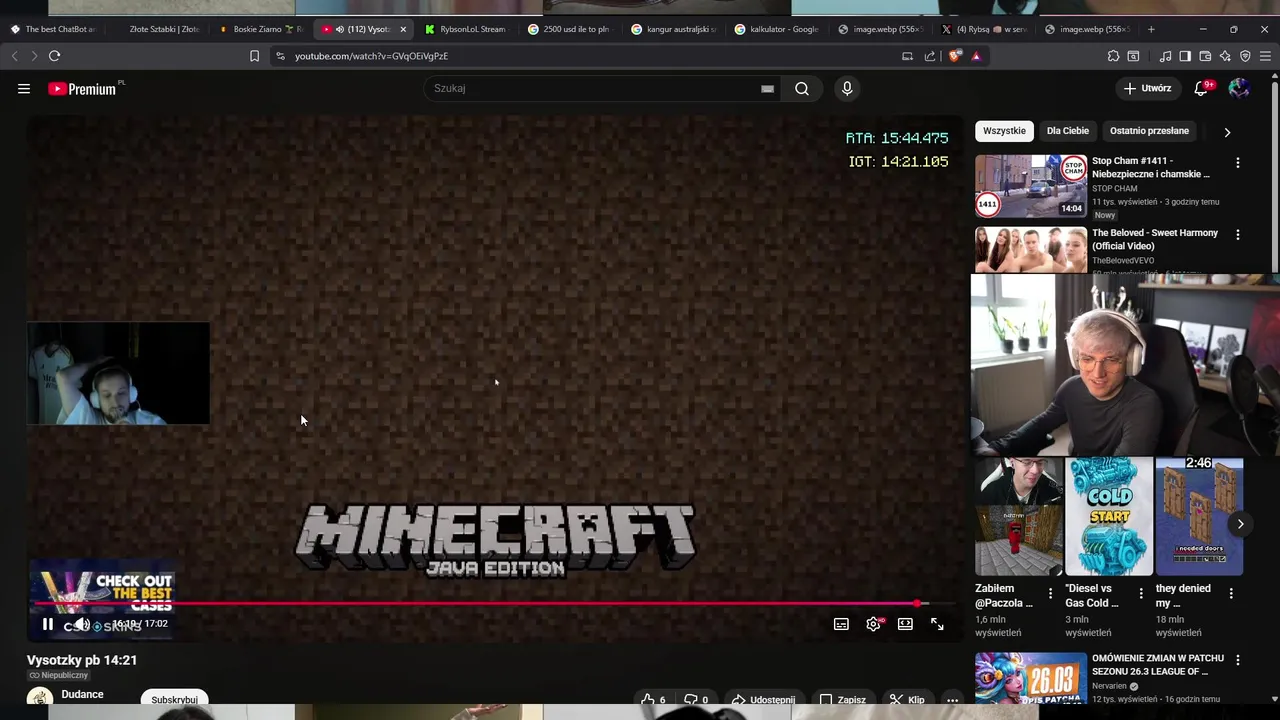Open the account avatar menu
This screenshot has height=720, width=1280.
[x=1239, y=88]
